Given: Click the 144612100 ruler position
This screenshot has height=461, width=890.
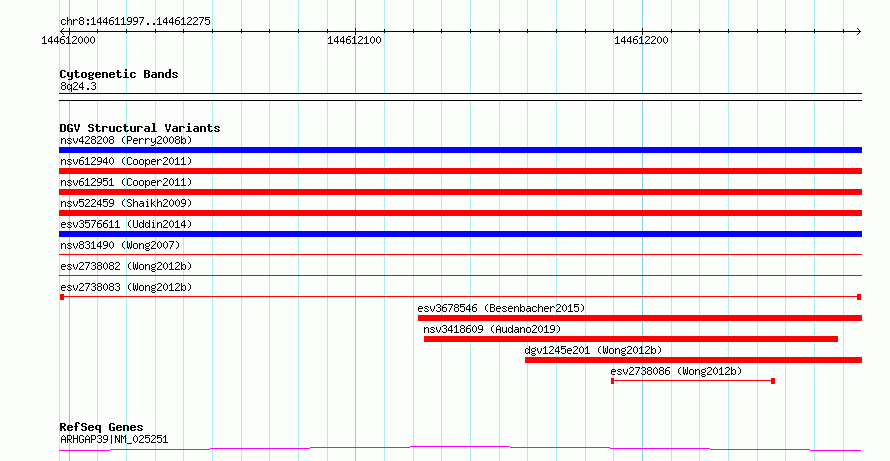Looking at the screenshot, I should click(355, 40).
